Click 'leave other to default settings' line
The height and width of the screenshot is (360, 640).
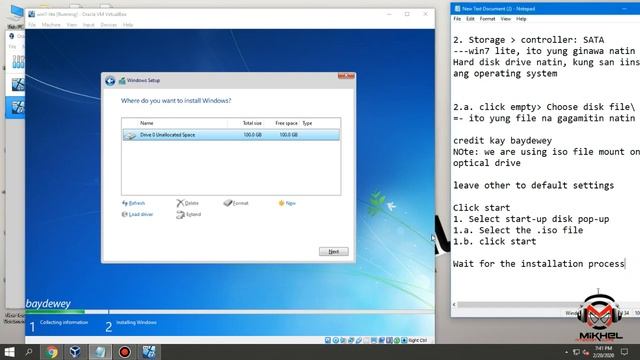point(533,185)
